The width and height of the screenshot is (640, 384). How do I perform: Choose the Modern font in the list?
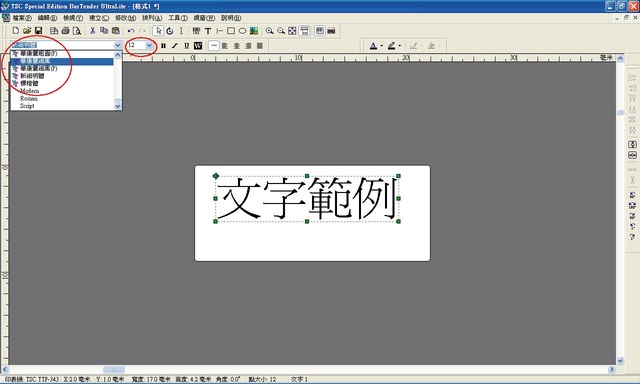tap(62, 91)
